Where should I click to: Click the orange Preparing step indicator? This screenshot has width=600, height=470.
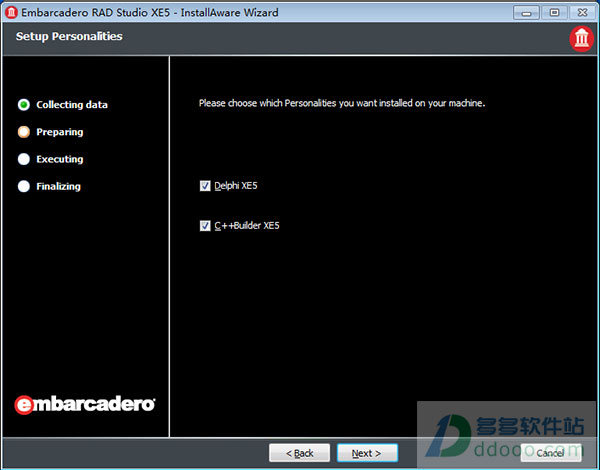coord(24,132)
